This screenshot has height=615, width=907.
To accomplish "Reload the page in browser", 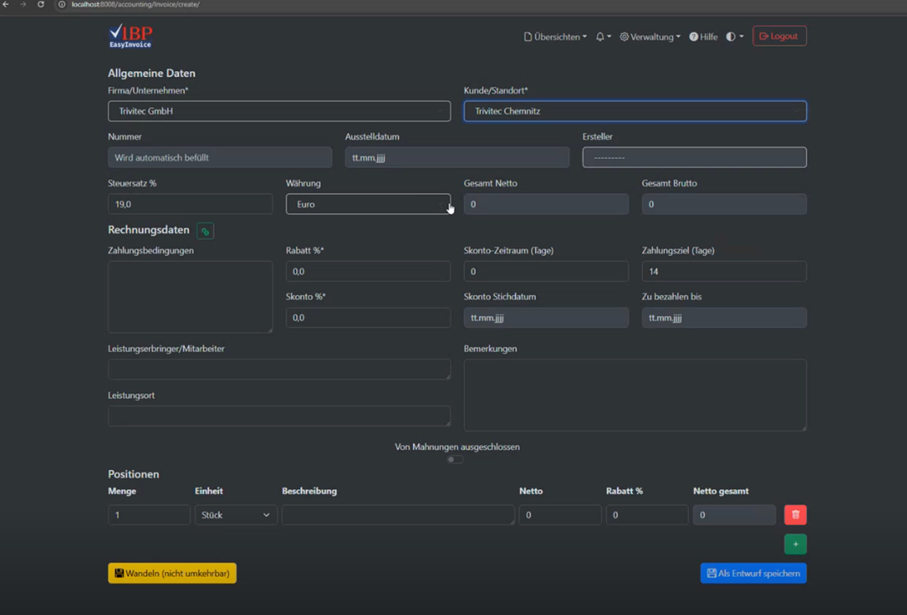I will coord(41,5).
